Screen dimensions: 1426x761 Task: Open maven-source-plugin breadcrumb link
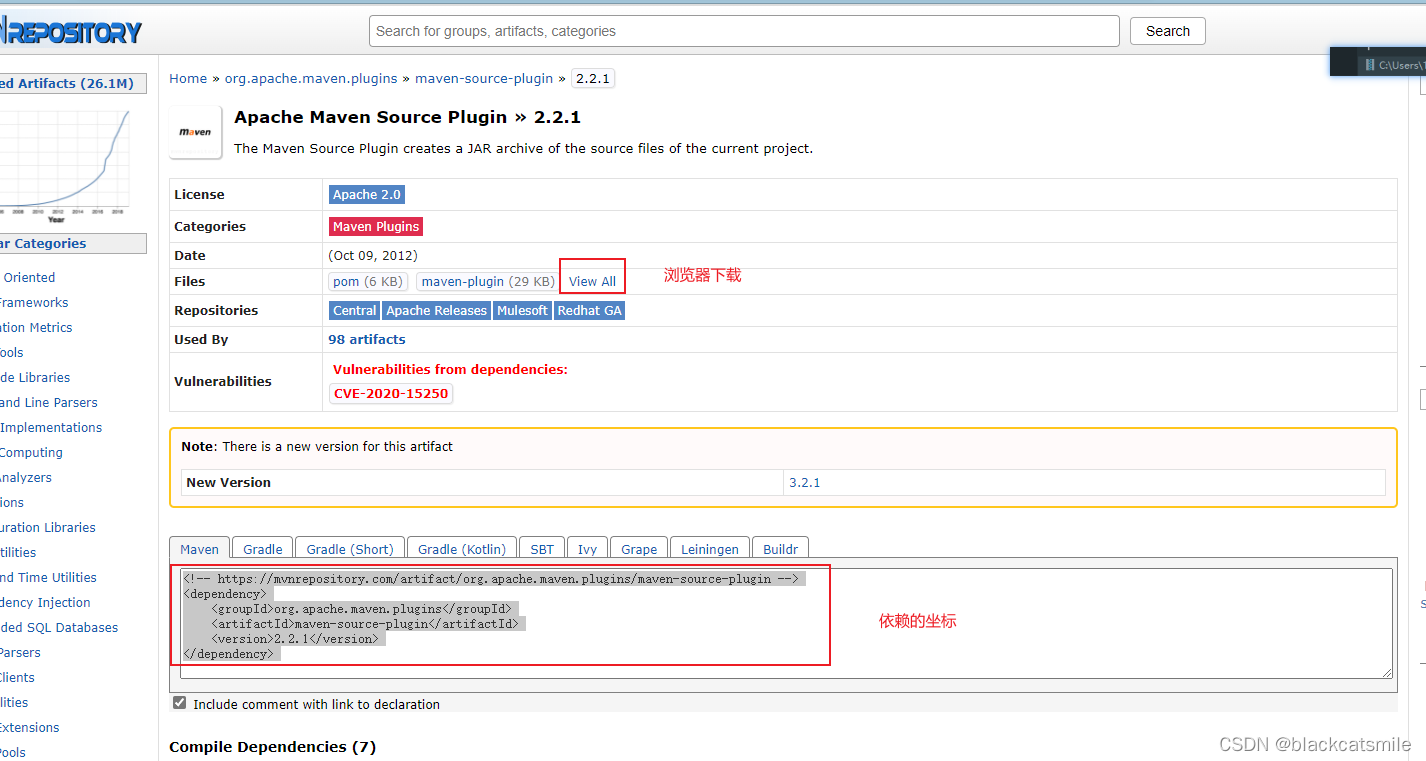click(484, 78)
